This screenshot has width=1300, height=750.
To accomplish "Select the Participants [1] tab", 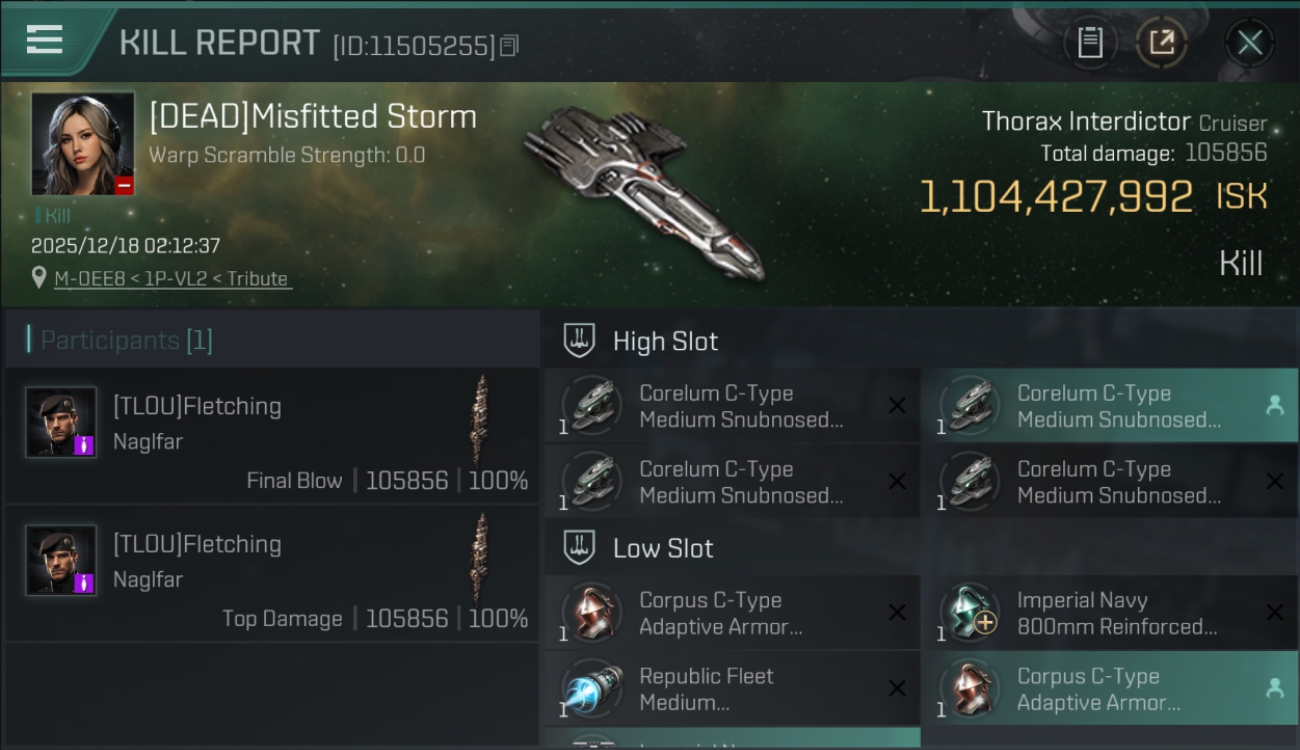I will pos(126,341).
